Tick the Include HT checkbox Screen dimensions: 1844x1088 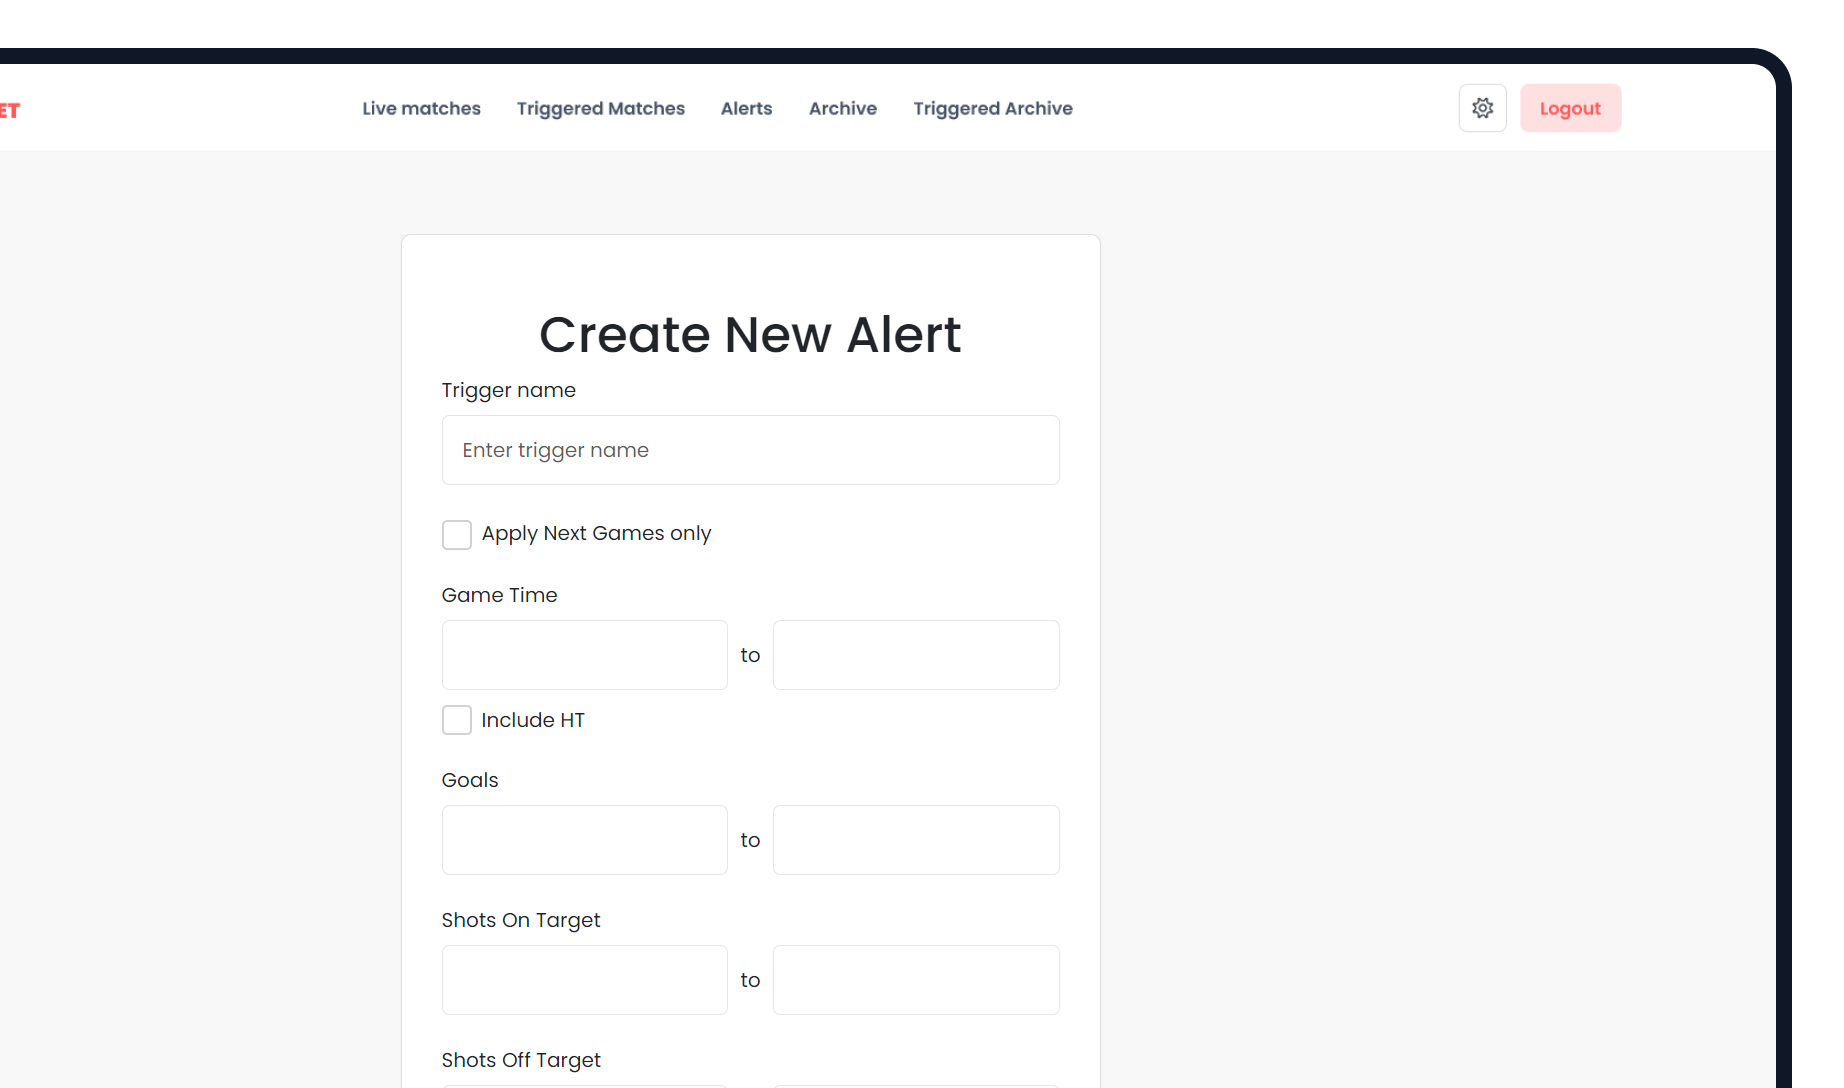tap(457, 720)
